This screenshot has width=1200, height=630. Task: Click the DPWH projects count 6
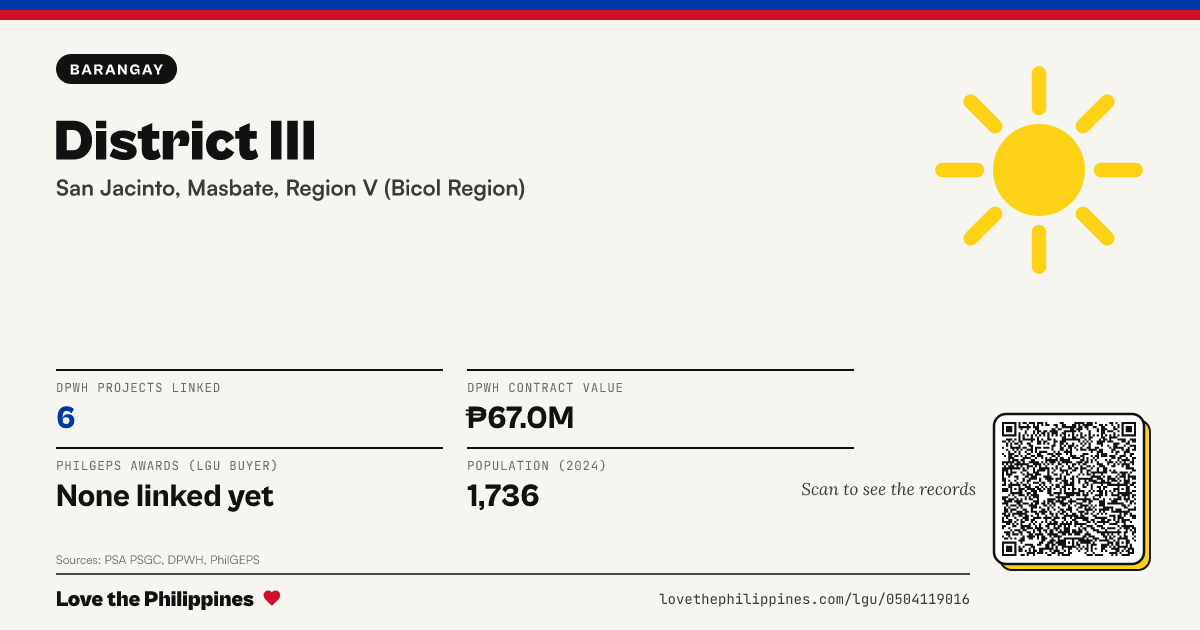66,417
